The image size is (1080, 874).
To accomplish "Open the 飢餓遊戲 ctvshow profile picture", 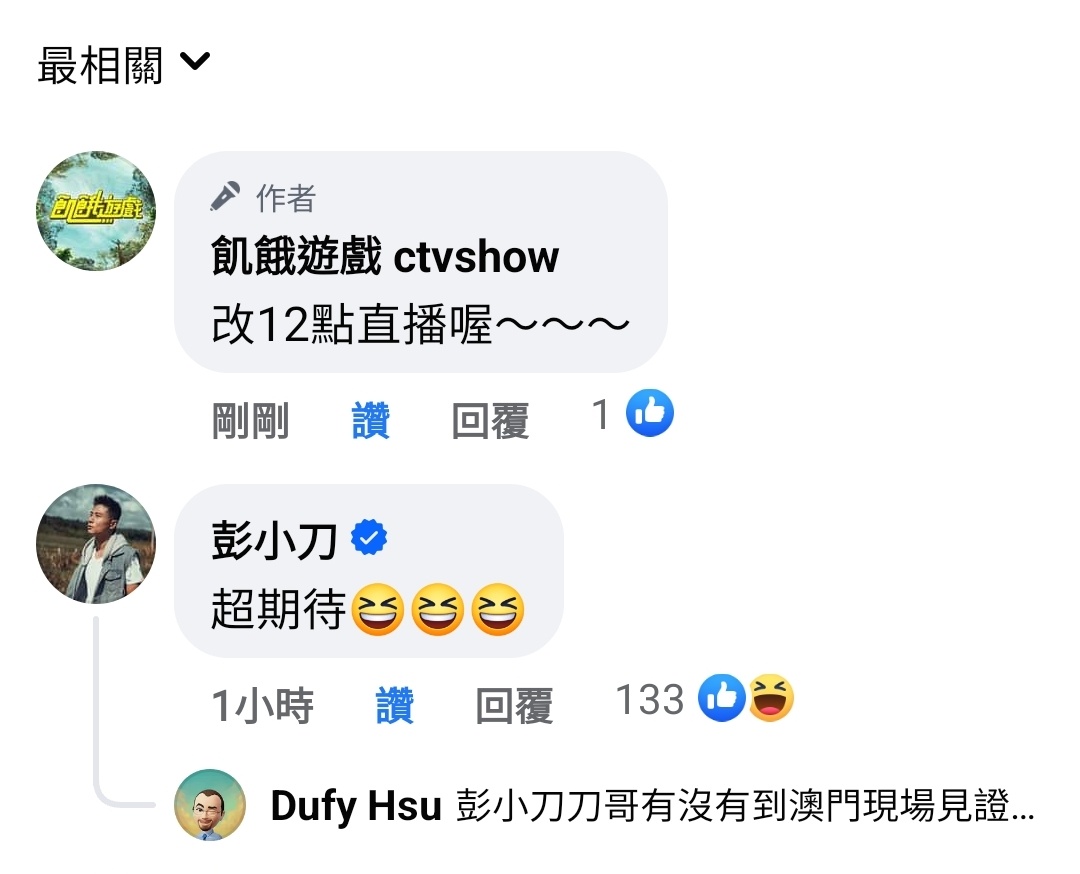I will [96, 211].
